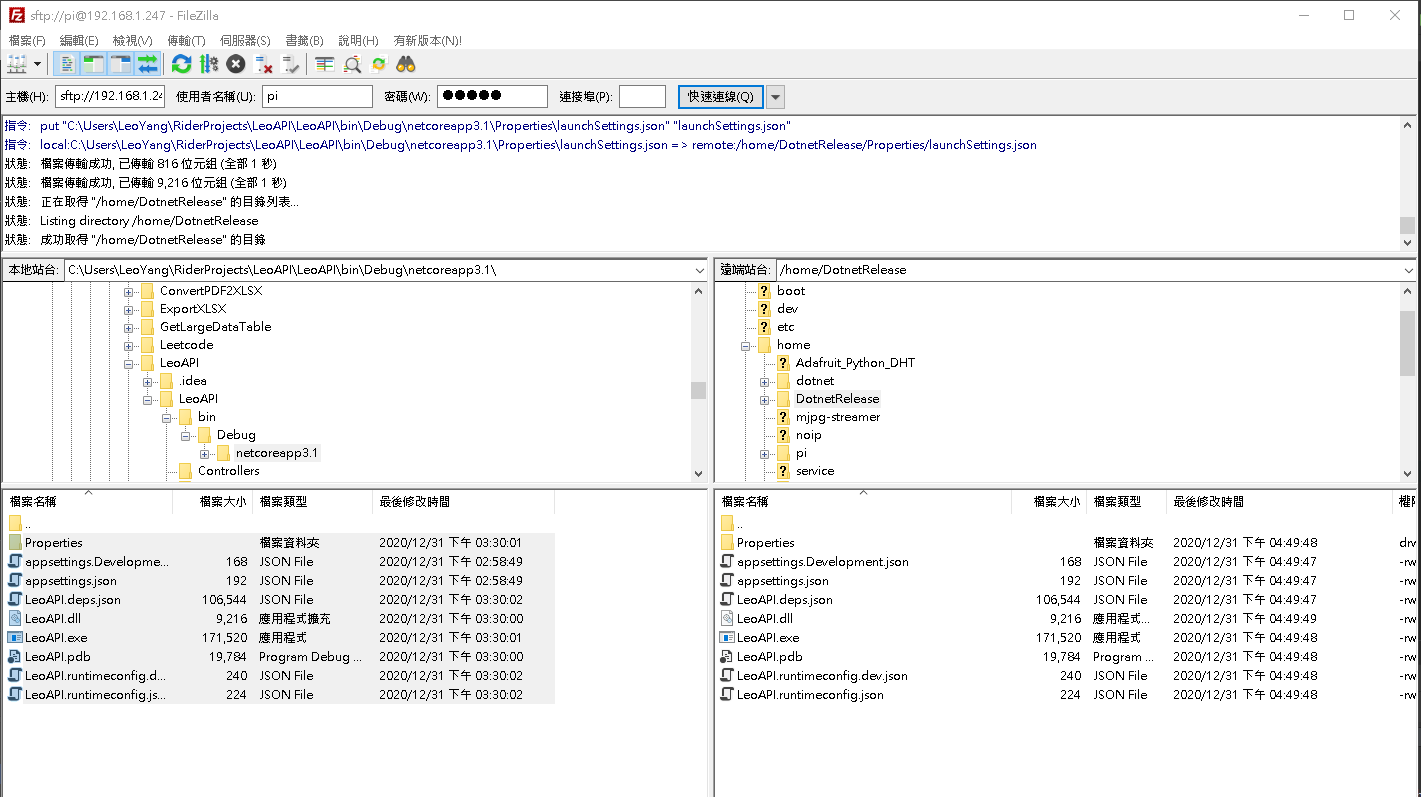The image size is (1421, 797).
Task: Open the 有新版本(N)! menu
Action: (427, 40)
